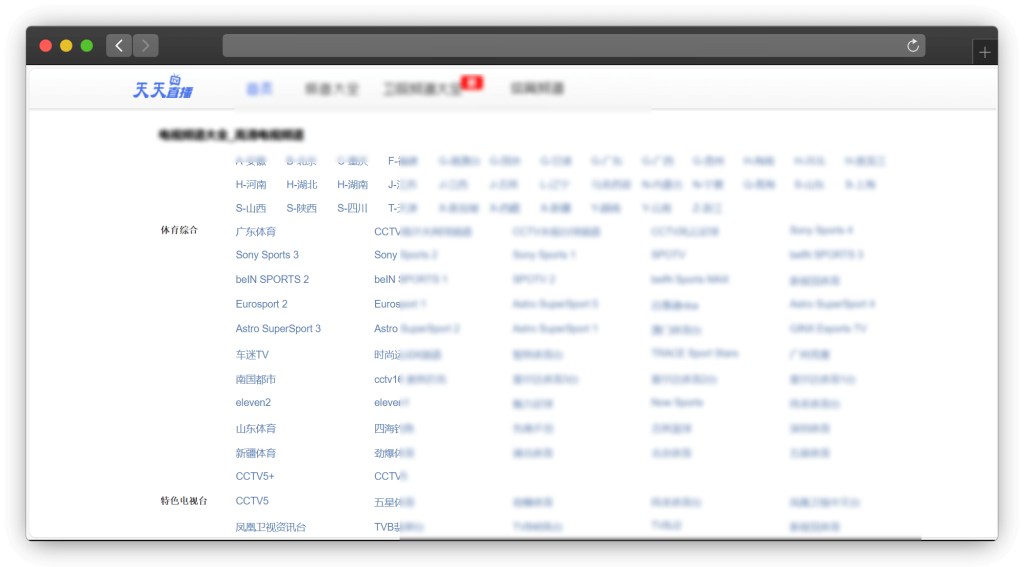Open the H-湖北 region link
The image size is (1024, 567).
tap(302, 185)
